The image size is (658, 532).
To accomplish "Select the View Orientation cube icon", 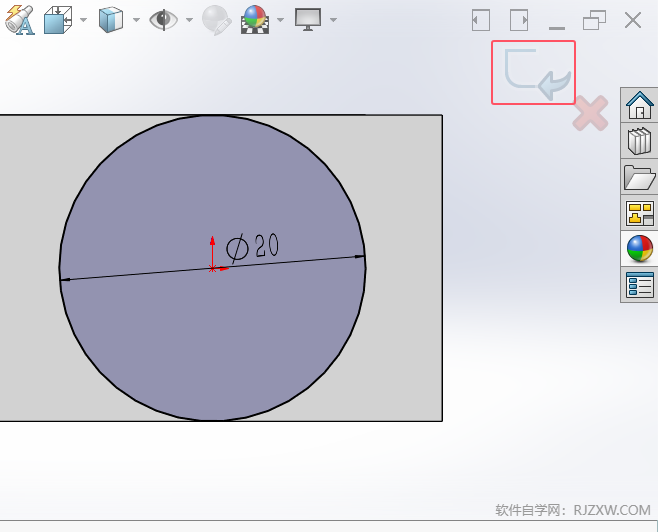I will click(x=58, y=20).
